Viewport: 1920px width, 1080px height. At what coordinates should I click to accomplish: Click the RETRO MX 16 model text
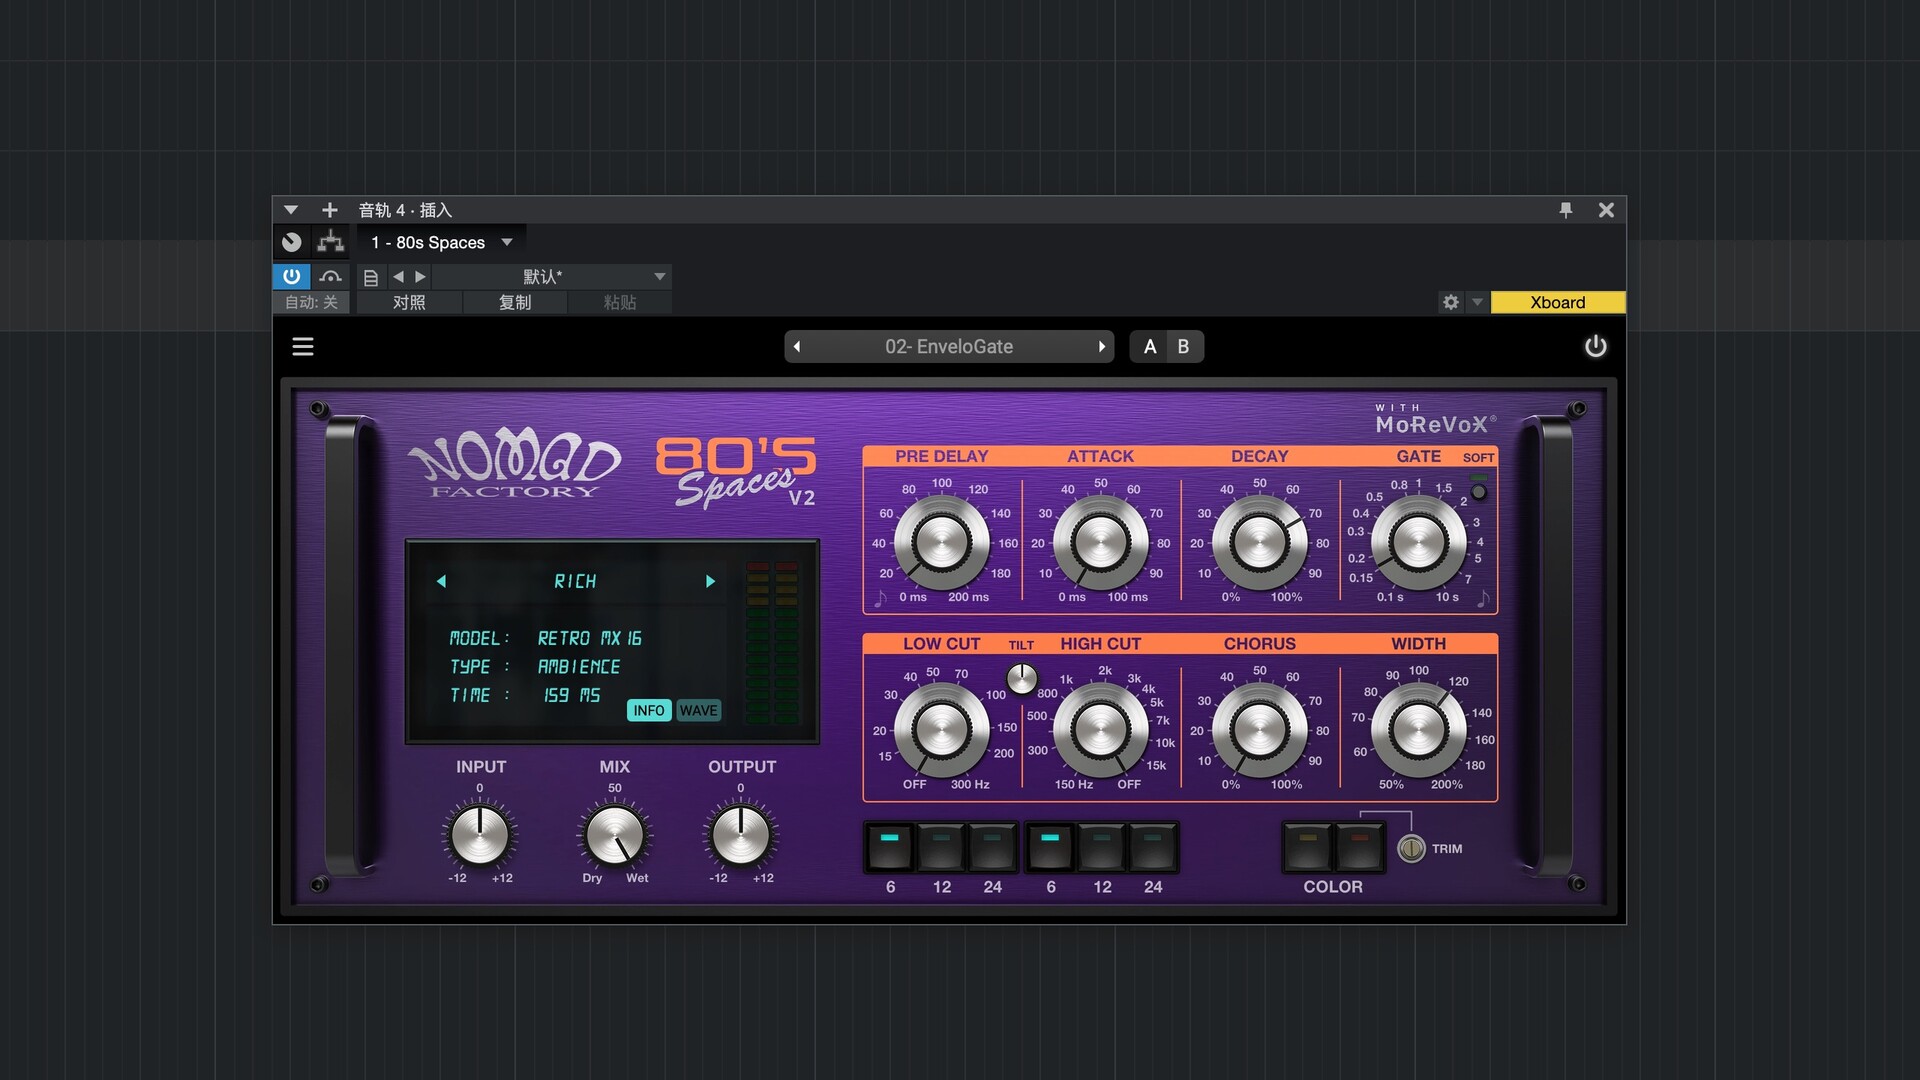590,638
